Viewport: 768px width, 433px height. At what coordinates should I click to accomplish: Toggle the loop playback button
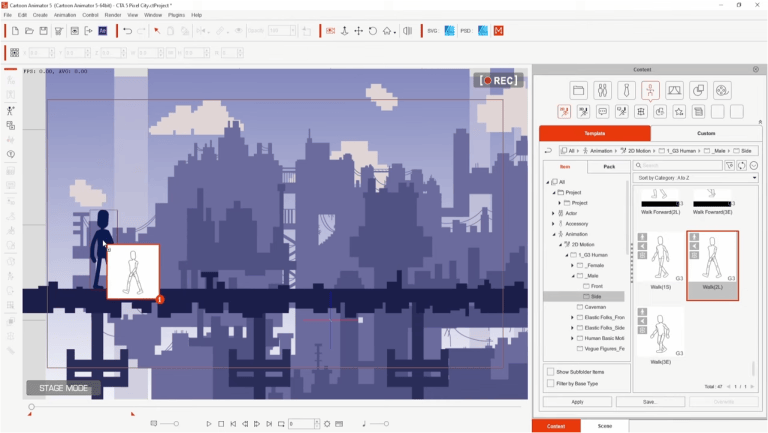[x=281, y=424]
